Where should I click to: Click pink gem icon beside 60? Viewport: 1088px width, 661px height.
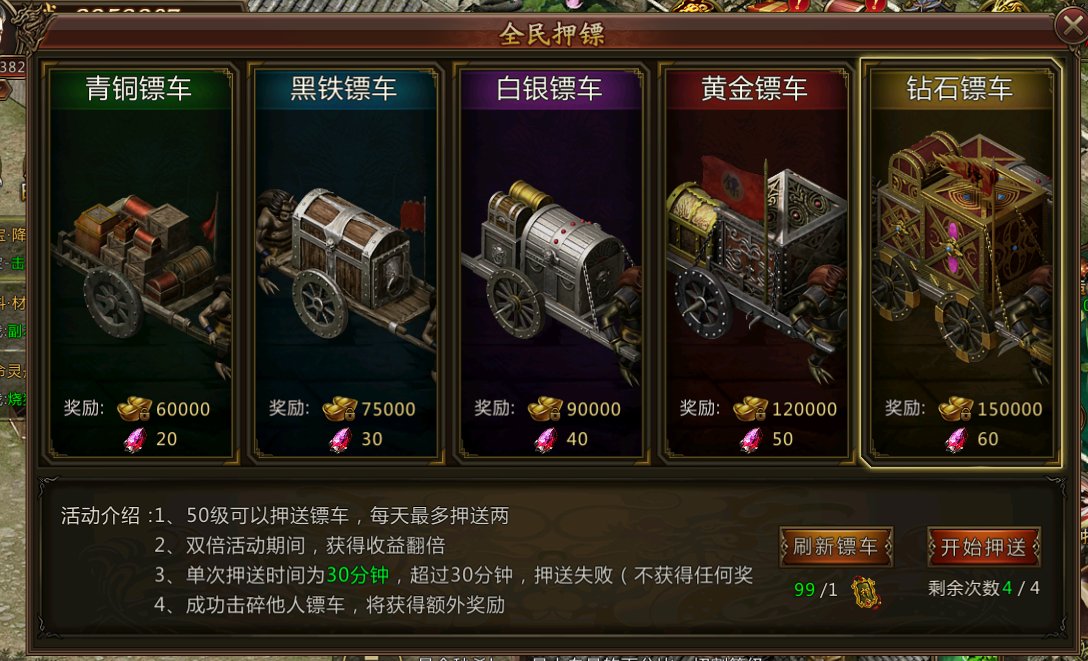[956, 440]
